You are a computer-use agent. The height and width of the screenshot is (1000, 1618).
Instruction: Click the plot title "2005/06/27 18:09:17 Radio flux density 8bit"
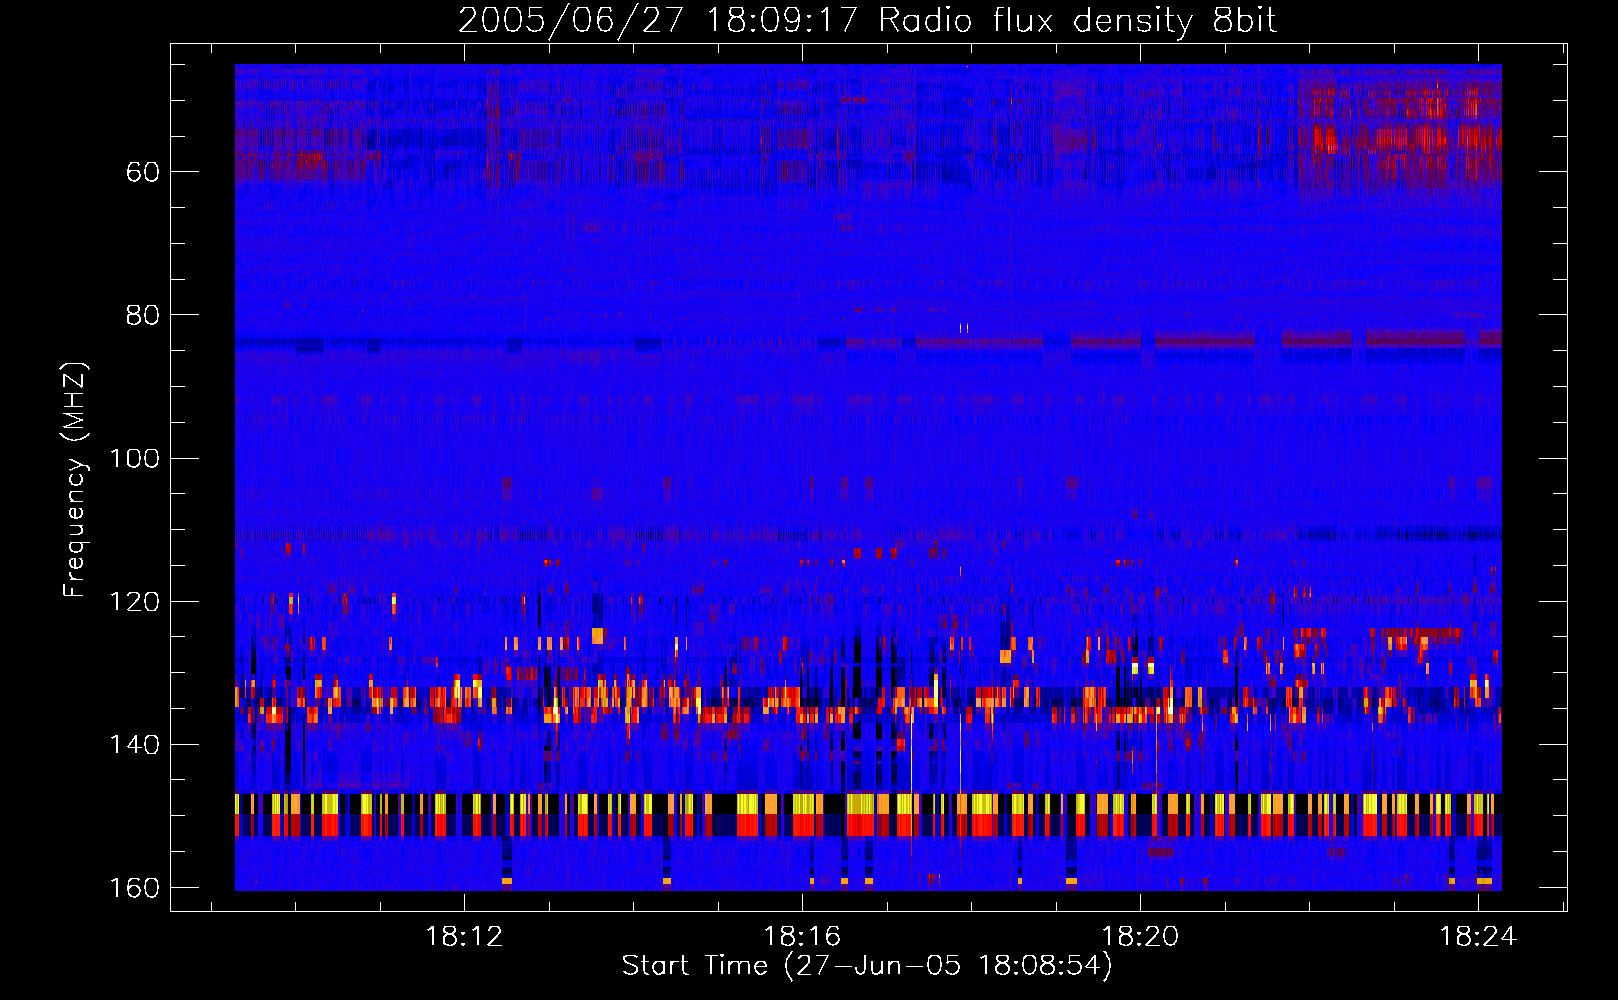click(x=867, y=21)
